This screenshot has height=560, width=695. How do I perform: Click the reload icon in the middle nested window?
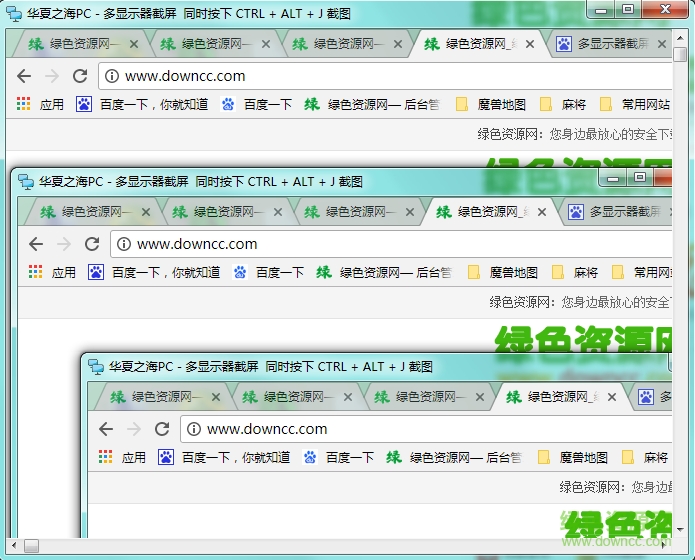pyautogui.click(x=92, y=244)
